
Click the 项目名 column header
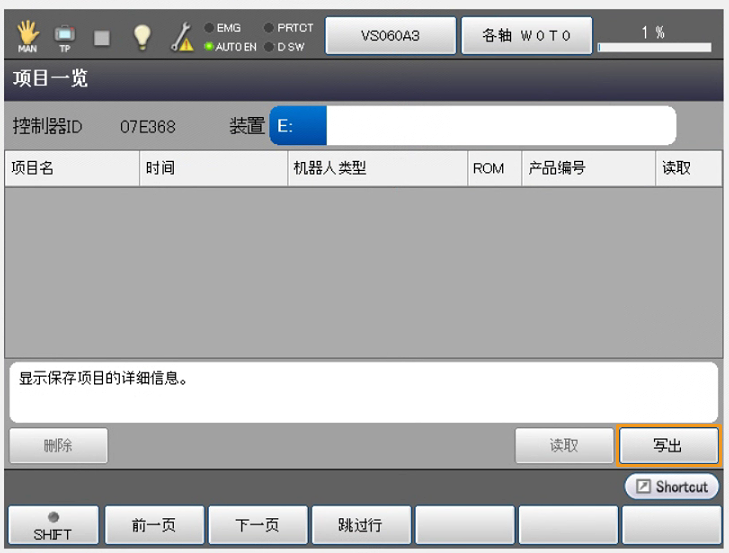point(72,168)
